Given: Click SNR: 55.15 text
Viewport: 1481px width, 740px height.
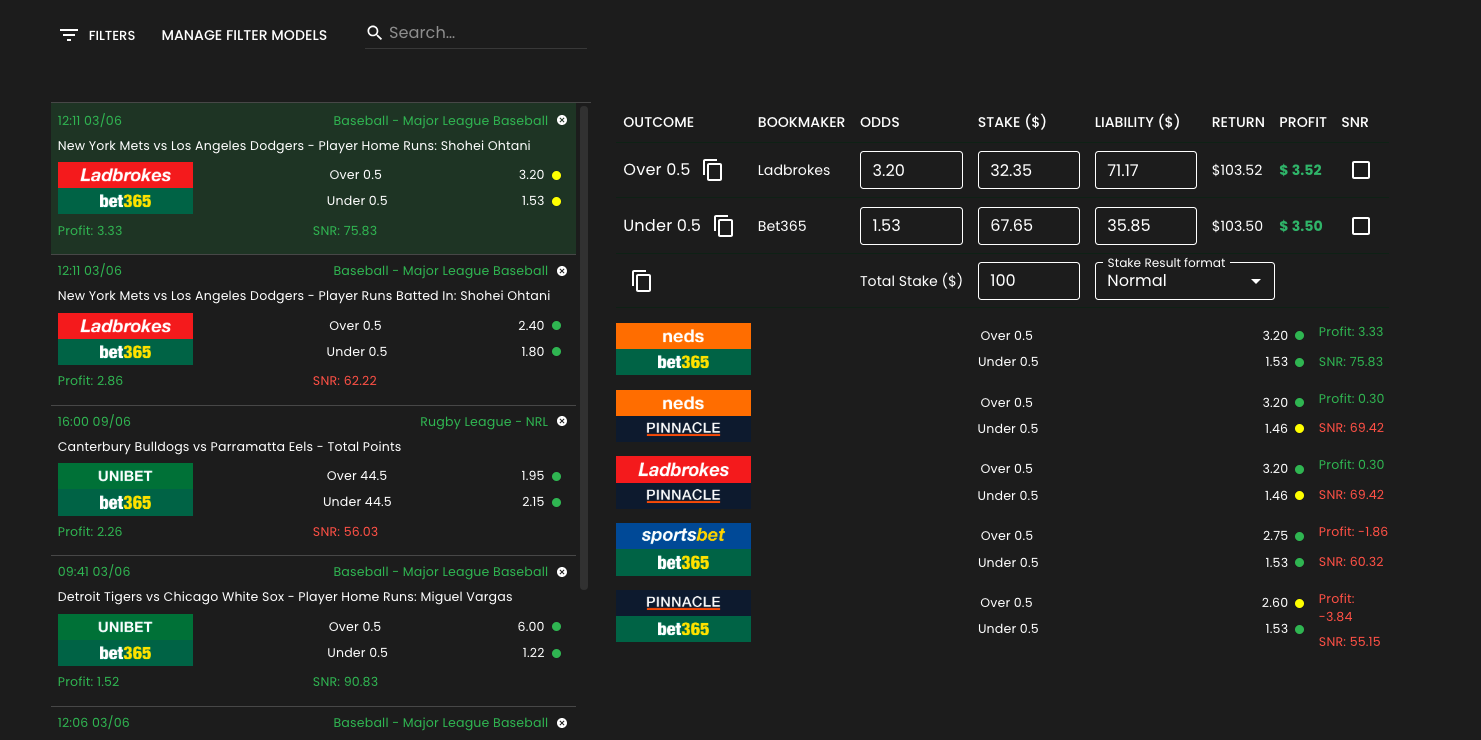Looking at the screenshot, I should (1349, 641).
